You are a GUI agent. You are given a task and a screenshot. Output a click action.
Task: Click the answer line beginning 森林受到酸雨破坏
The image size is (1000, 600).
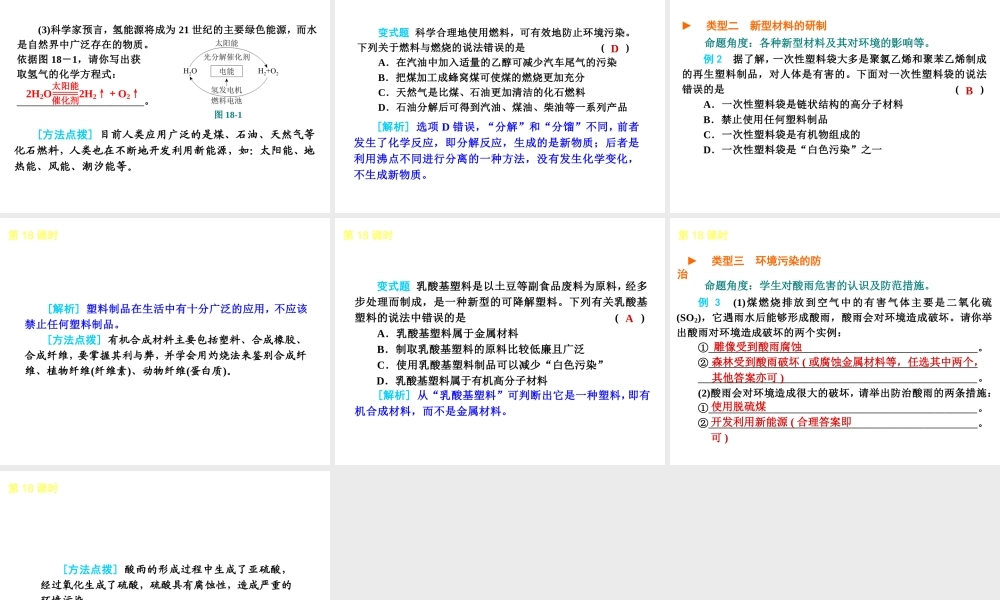tap(845, 362)
